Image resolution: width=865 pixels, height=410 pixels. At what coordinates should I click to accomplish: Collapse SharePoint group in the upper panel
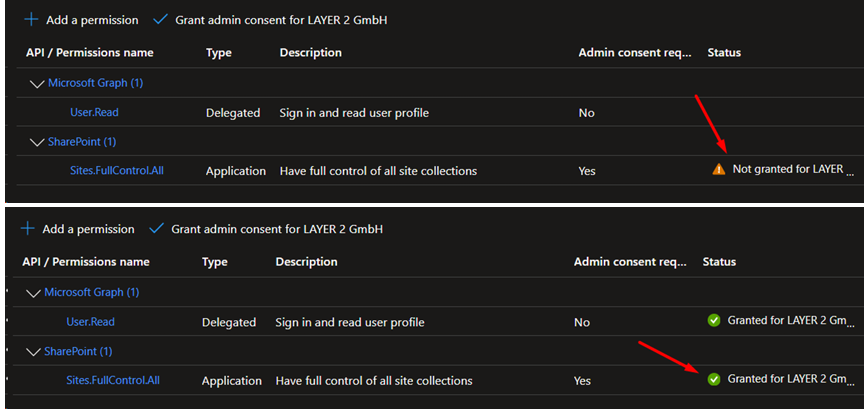[38, 142]
